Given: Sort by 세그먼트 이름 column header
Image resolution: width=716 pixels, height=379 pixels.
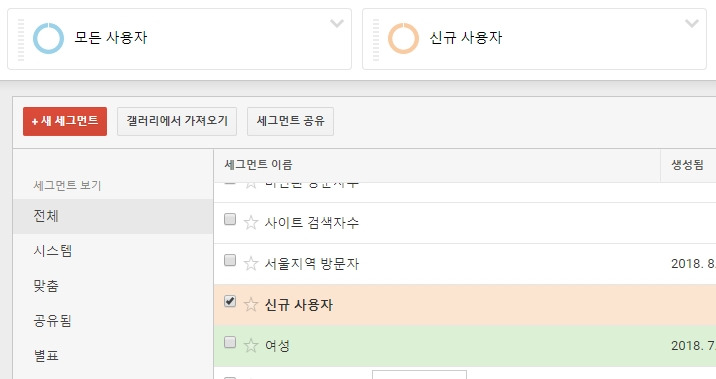Looking at the screenshot, I should [258, 165].
